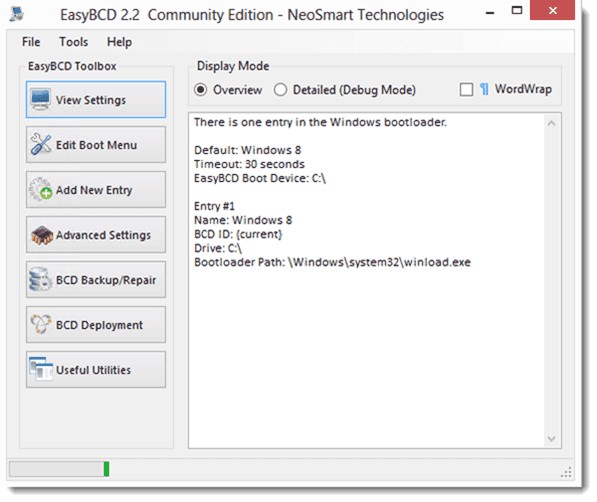597x502 pixels.
Task: Click the 'EasyBCD Boot Device: C:\' line
Action: pyautogui.click(x=260, y=178)
